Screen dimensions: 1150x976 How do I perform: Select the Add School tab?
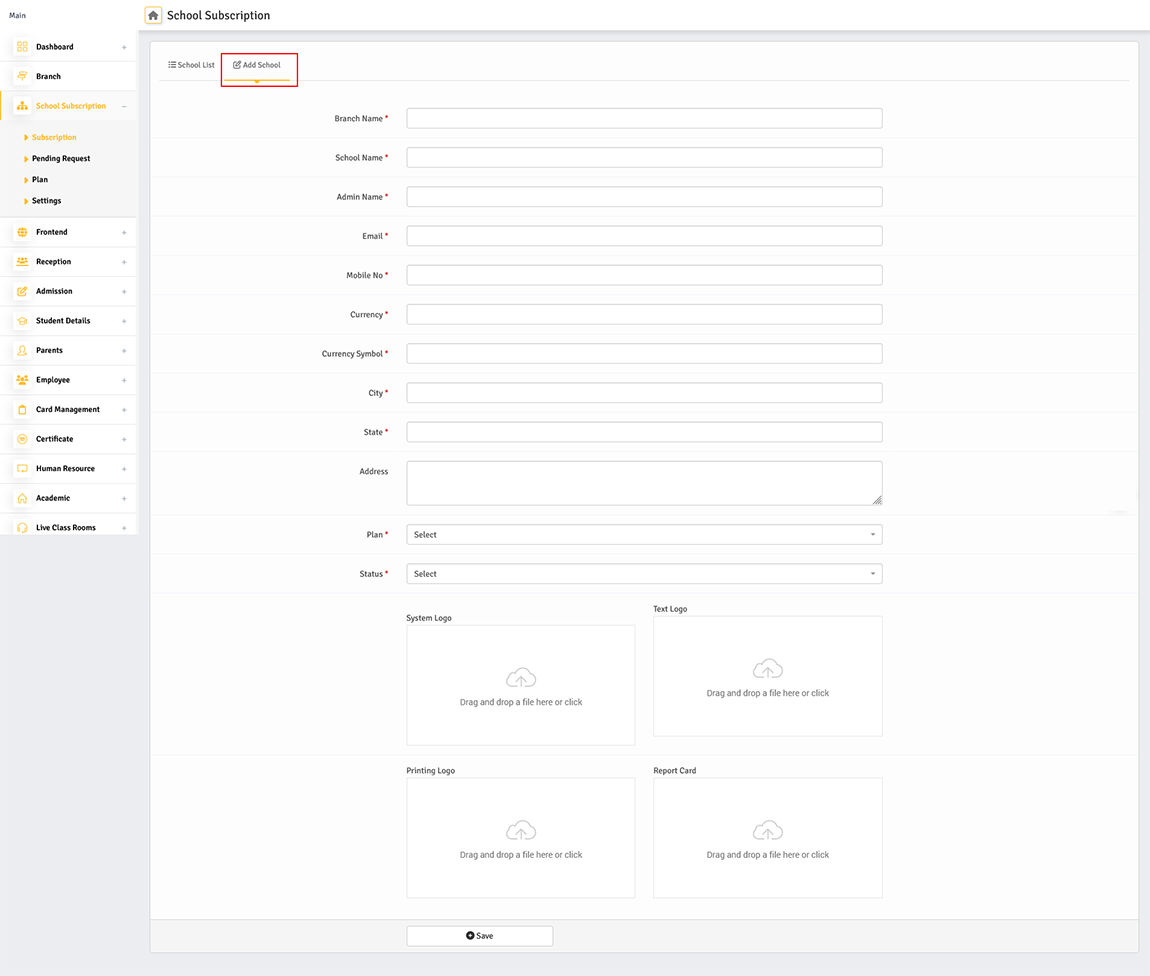point(257,64)
